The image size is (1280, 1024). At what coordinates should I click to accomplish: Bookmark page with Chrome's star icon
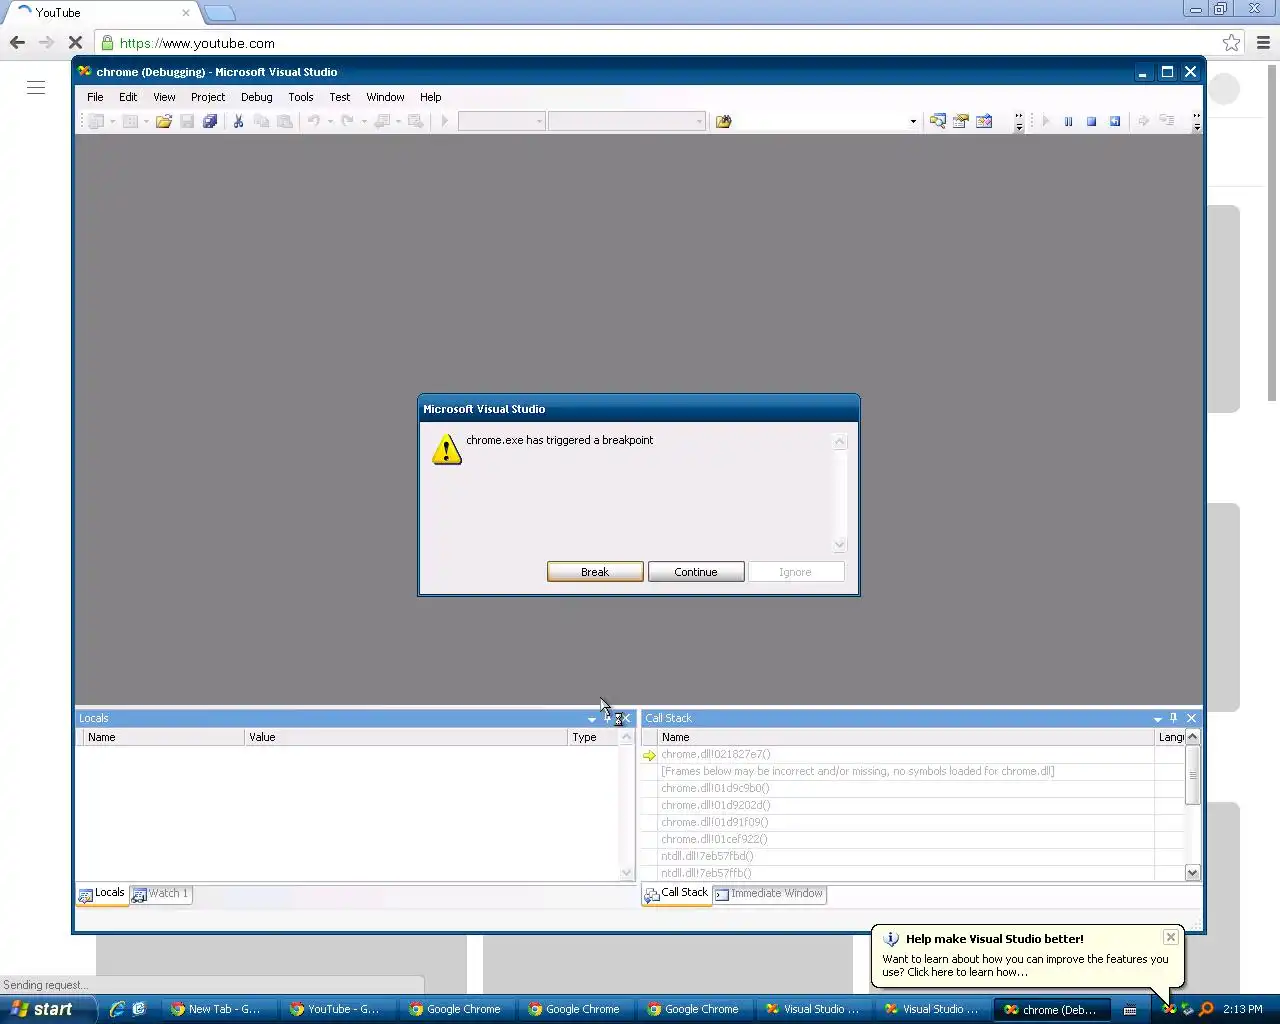[1231, 43]
